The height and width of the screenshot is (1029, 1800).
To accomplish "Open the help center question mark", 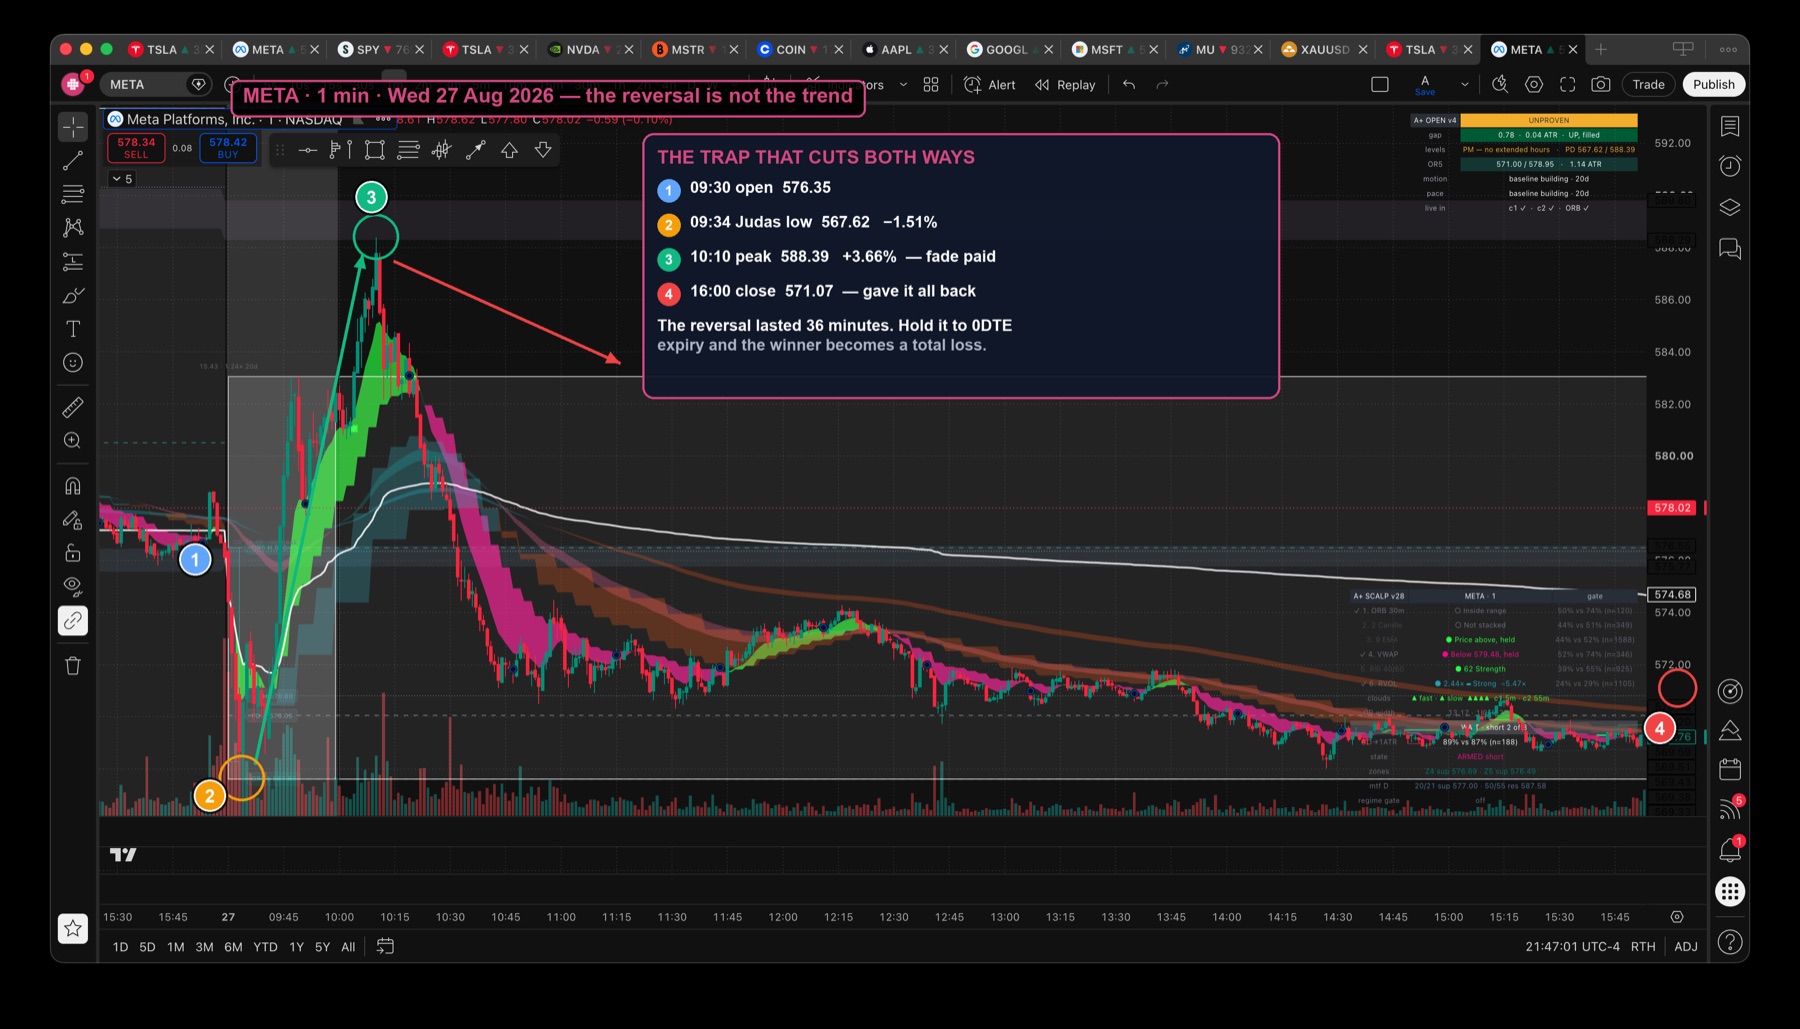I will 1730,942.
